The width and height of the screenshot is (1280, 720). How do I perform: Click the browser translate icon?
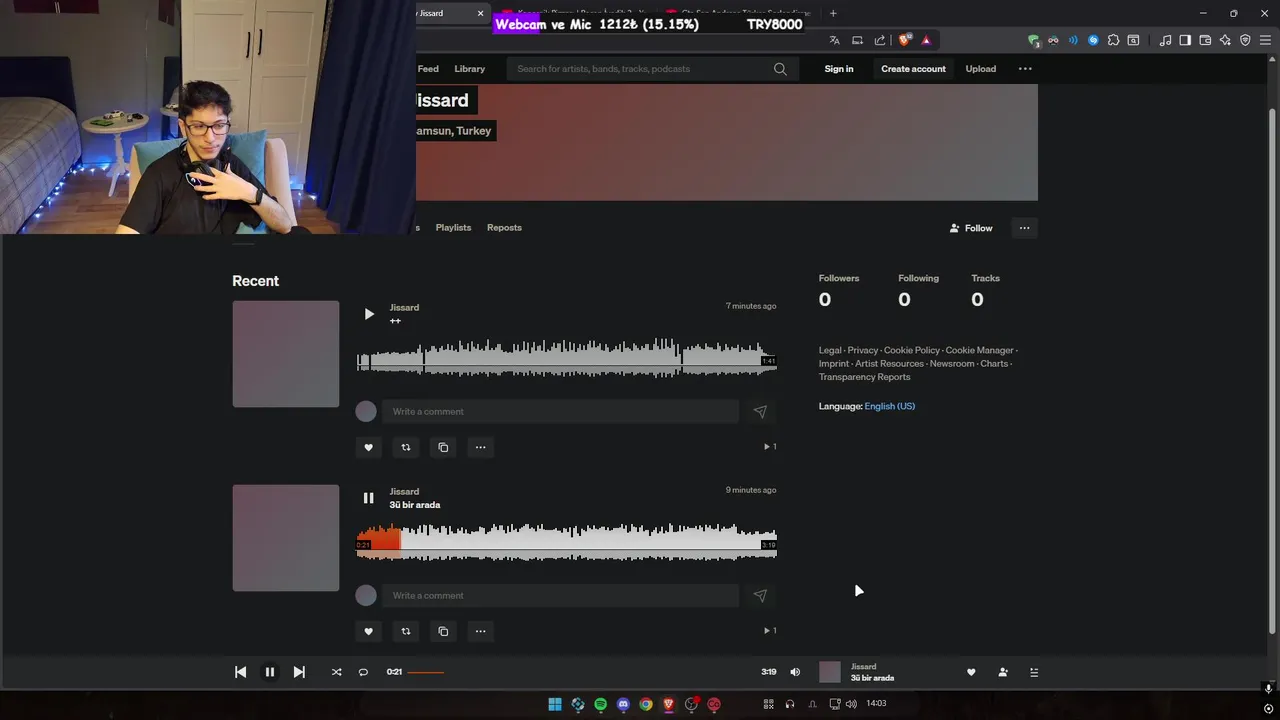coord(834,40)
